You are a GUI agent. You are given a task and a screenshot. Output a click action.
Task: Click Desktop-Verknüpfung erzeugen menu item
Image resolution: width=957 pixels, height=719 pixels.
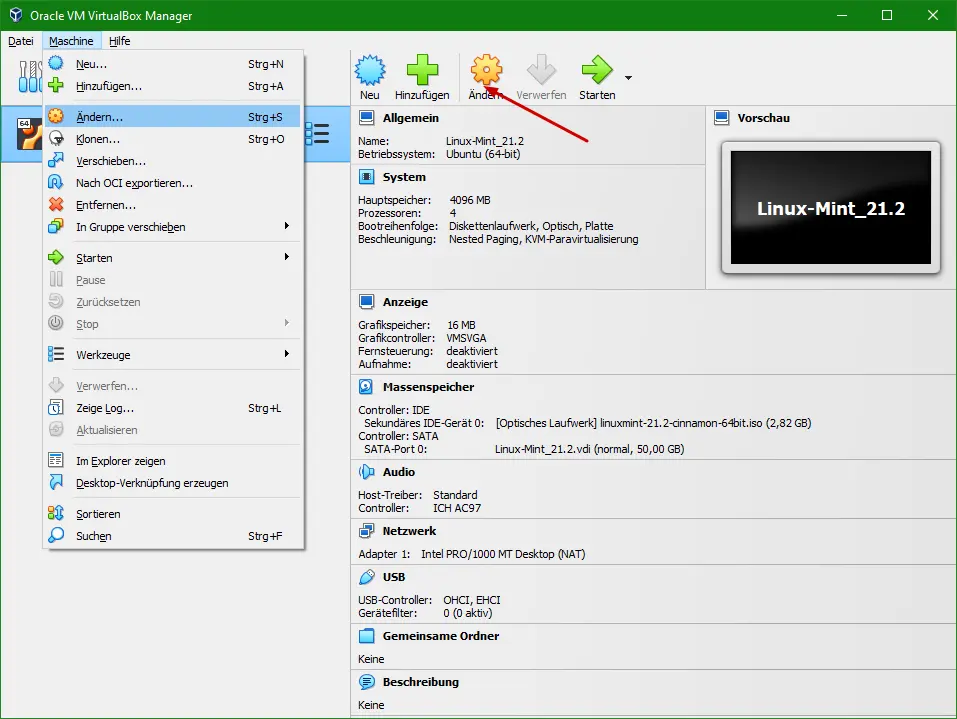152,483
